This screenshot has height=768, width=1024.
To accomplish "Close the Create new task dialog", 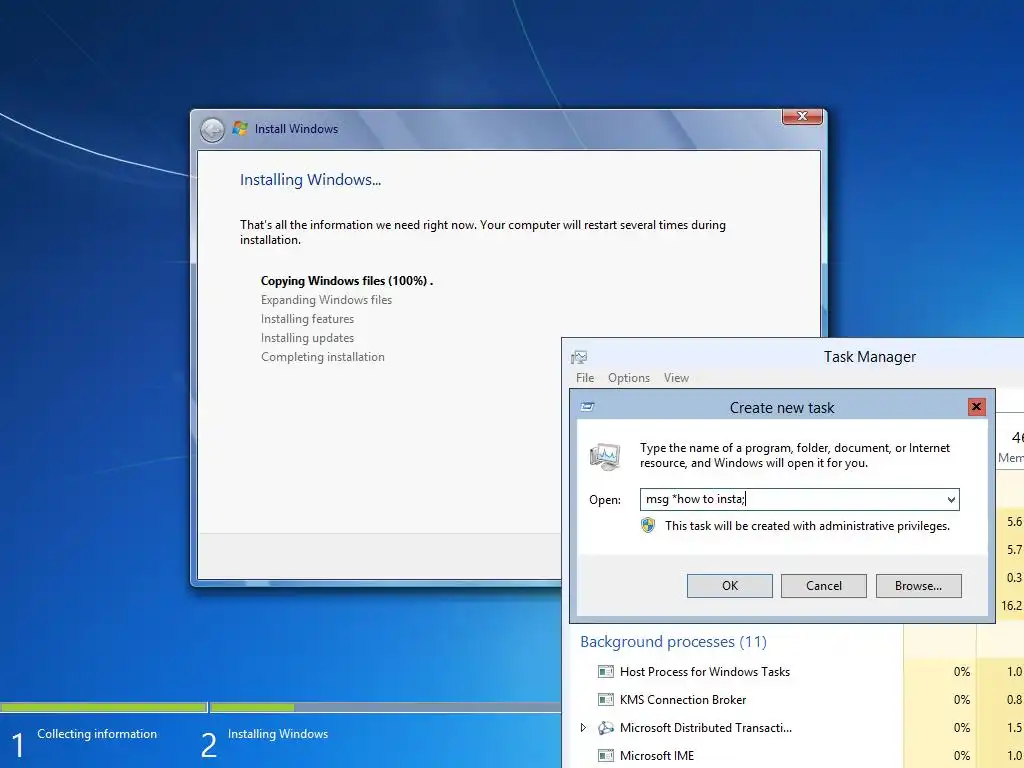I will click(x=976, y=407).
